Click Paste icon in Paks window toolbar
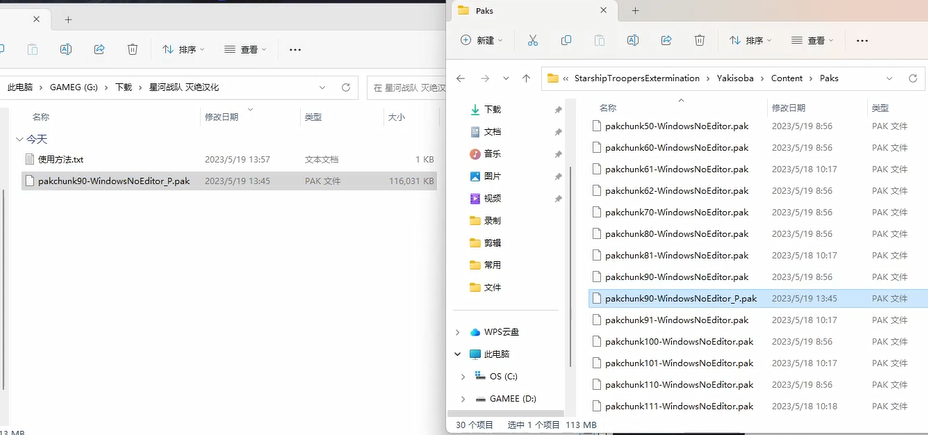The width and height of the screenshot is (928, 435). [x=600, y=40]
